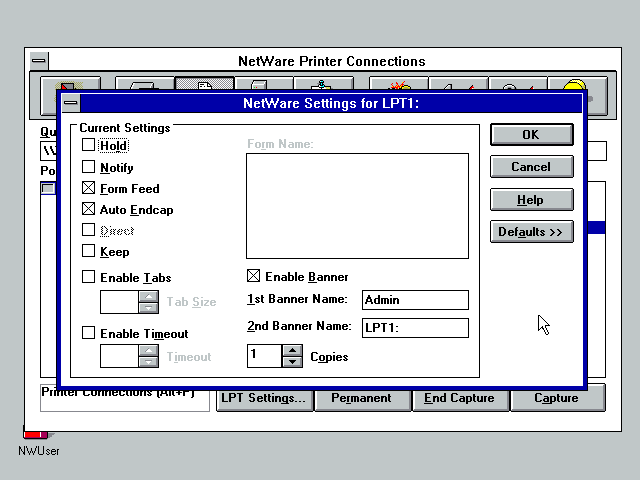Select the NWUser desktop icon
Screen dimensions: 640x480
pyautogui.click(x=38, y=441)
